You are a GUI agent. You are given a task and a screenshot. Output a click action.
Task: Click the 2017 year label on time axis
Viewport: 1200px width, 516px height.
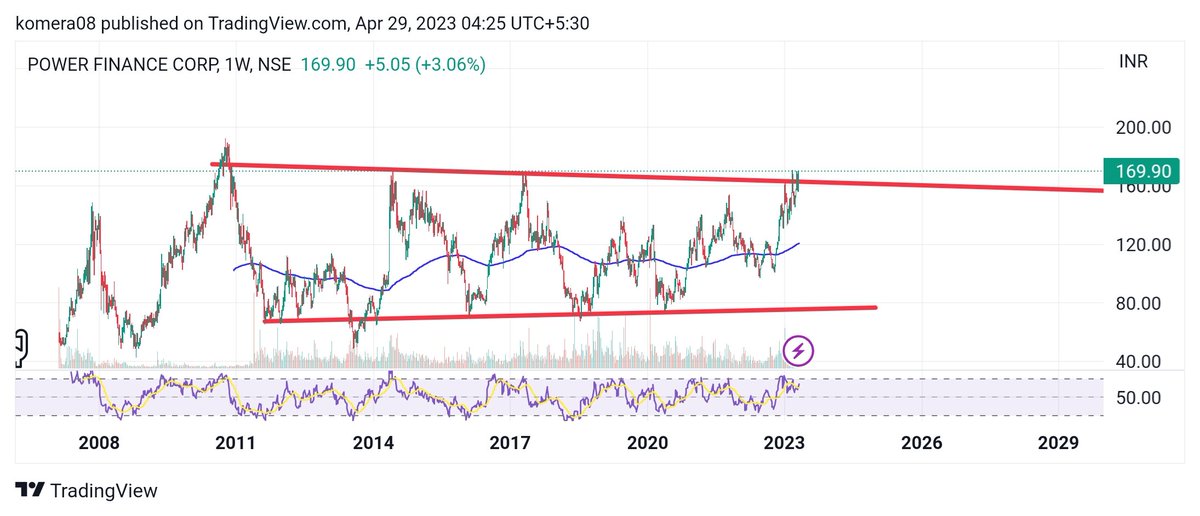tap(510, 442)
